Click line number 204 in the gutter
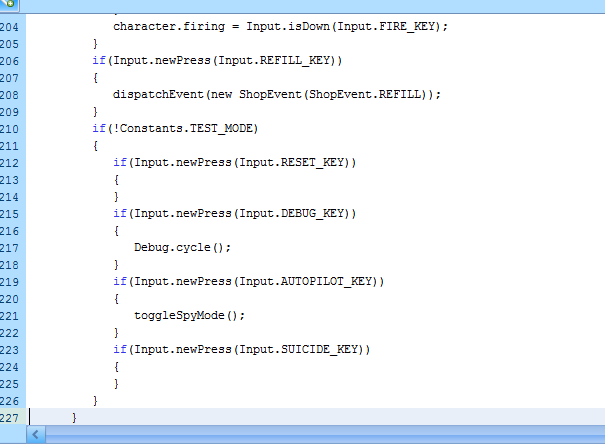 [9, 27]
